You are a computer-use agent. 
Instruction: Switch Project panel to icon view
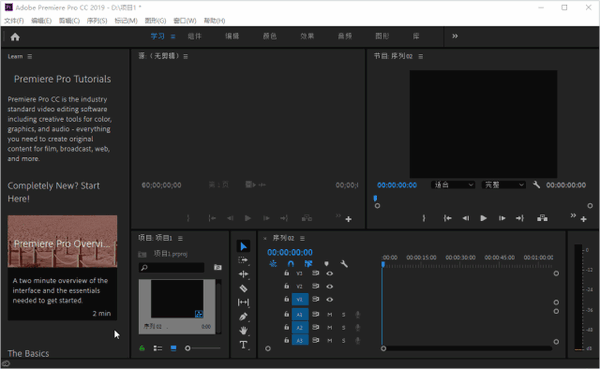pyautogui.click(x=173, y=348)
